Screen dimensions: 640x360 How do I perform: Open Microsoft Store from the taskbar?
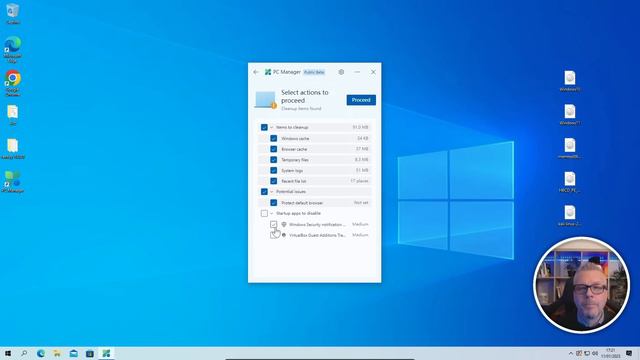coord(90,353)
